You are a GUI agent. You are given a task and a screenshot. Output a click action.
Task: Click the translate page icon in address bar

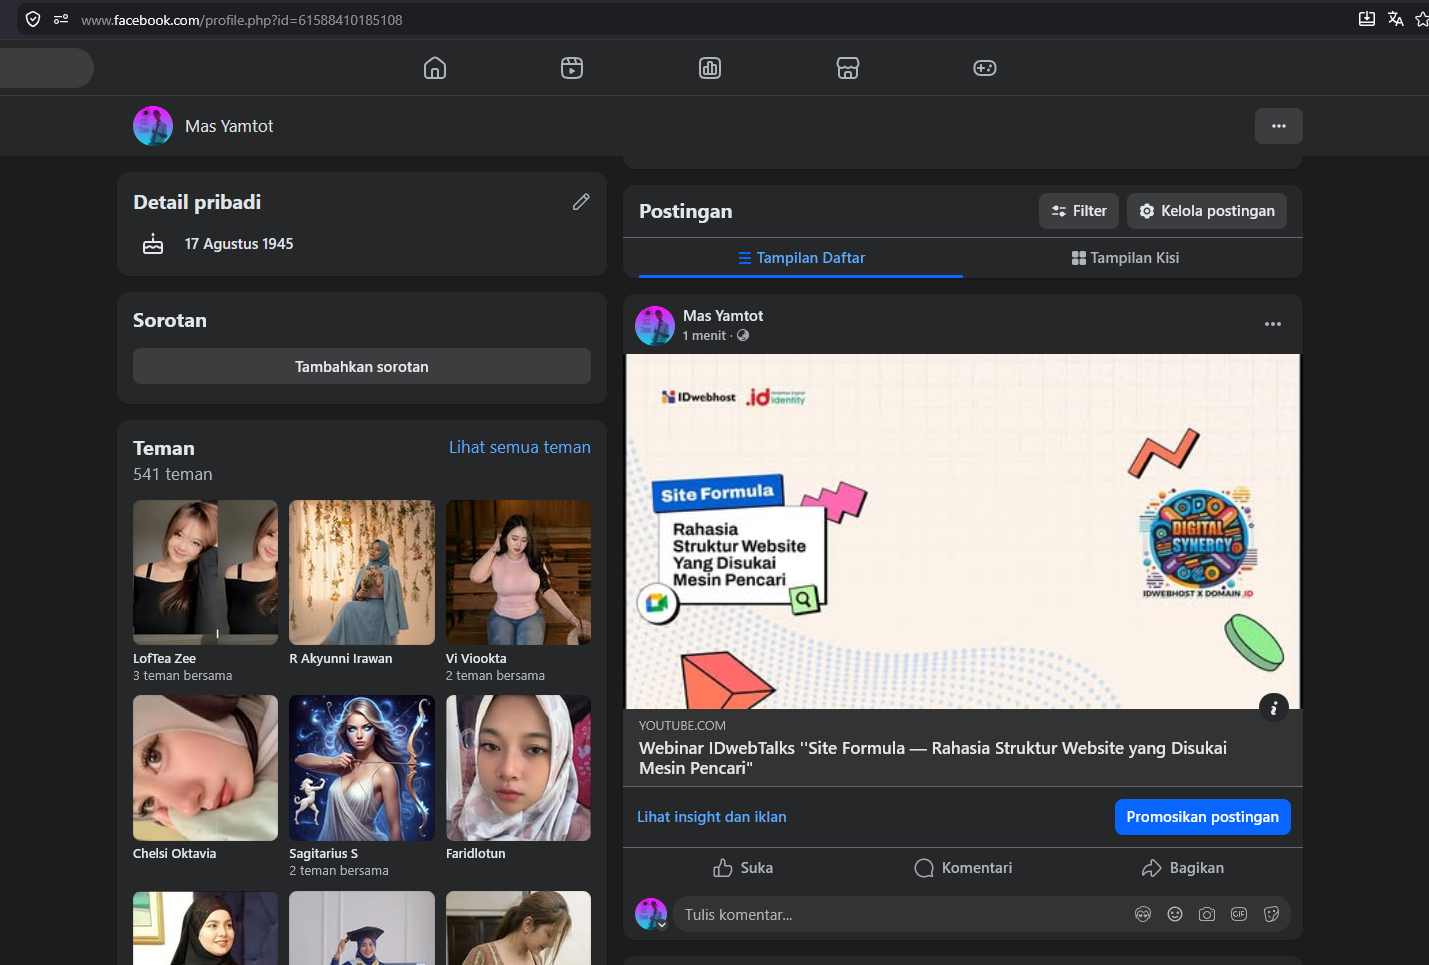(x=1396, y=19)
